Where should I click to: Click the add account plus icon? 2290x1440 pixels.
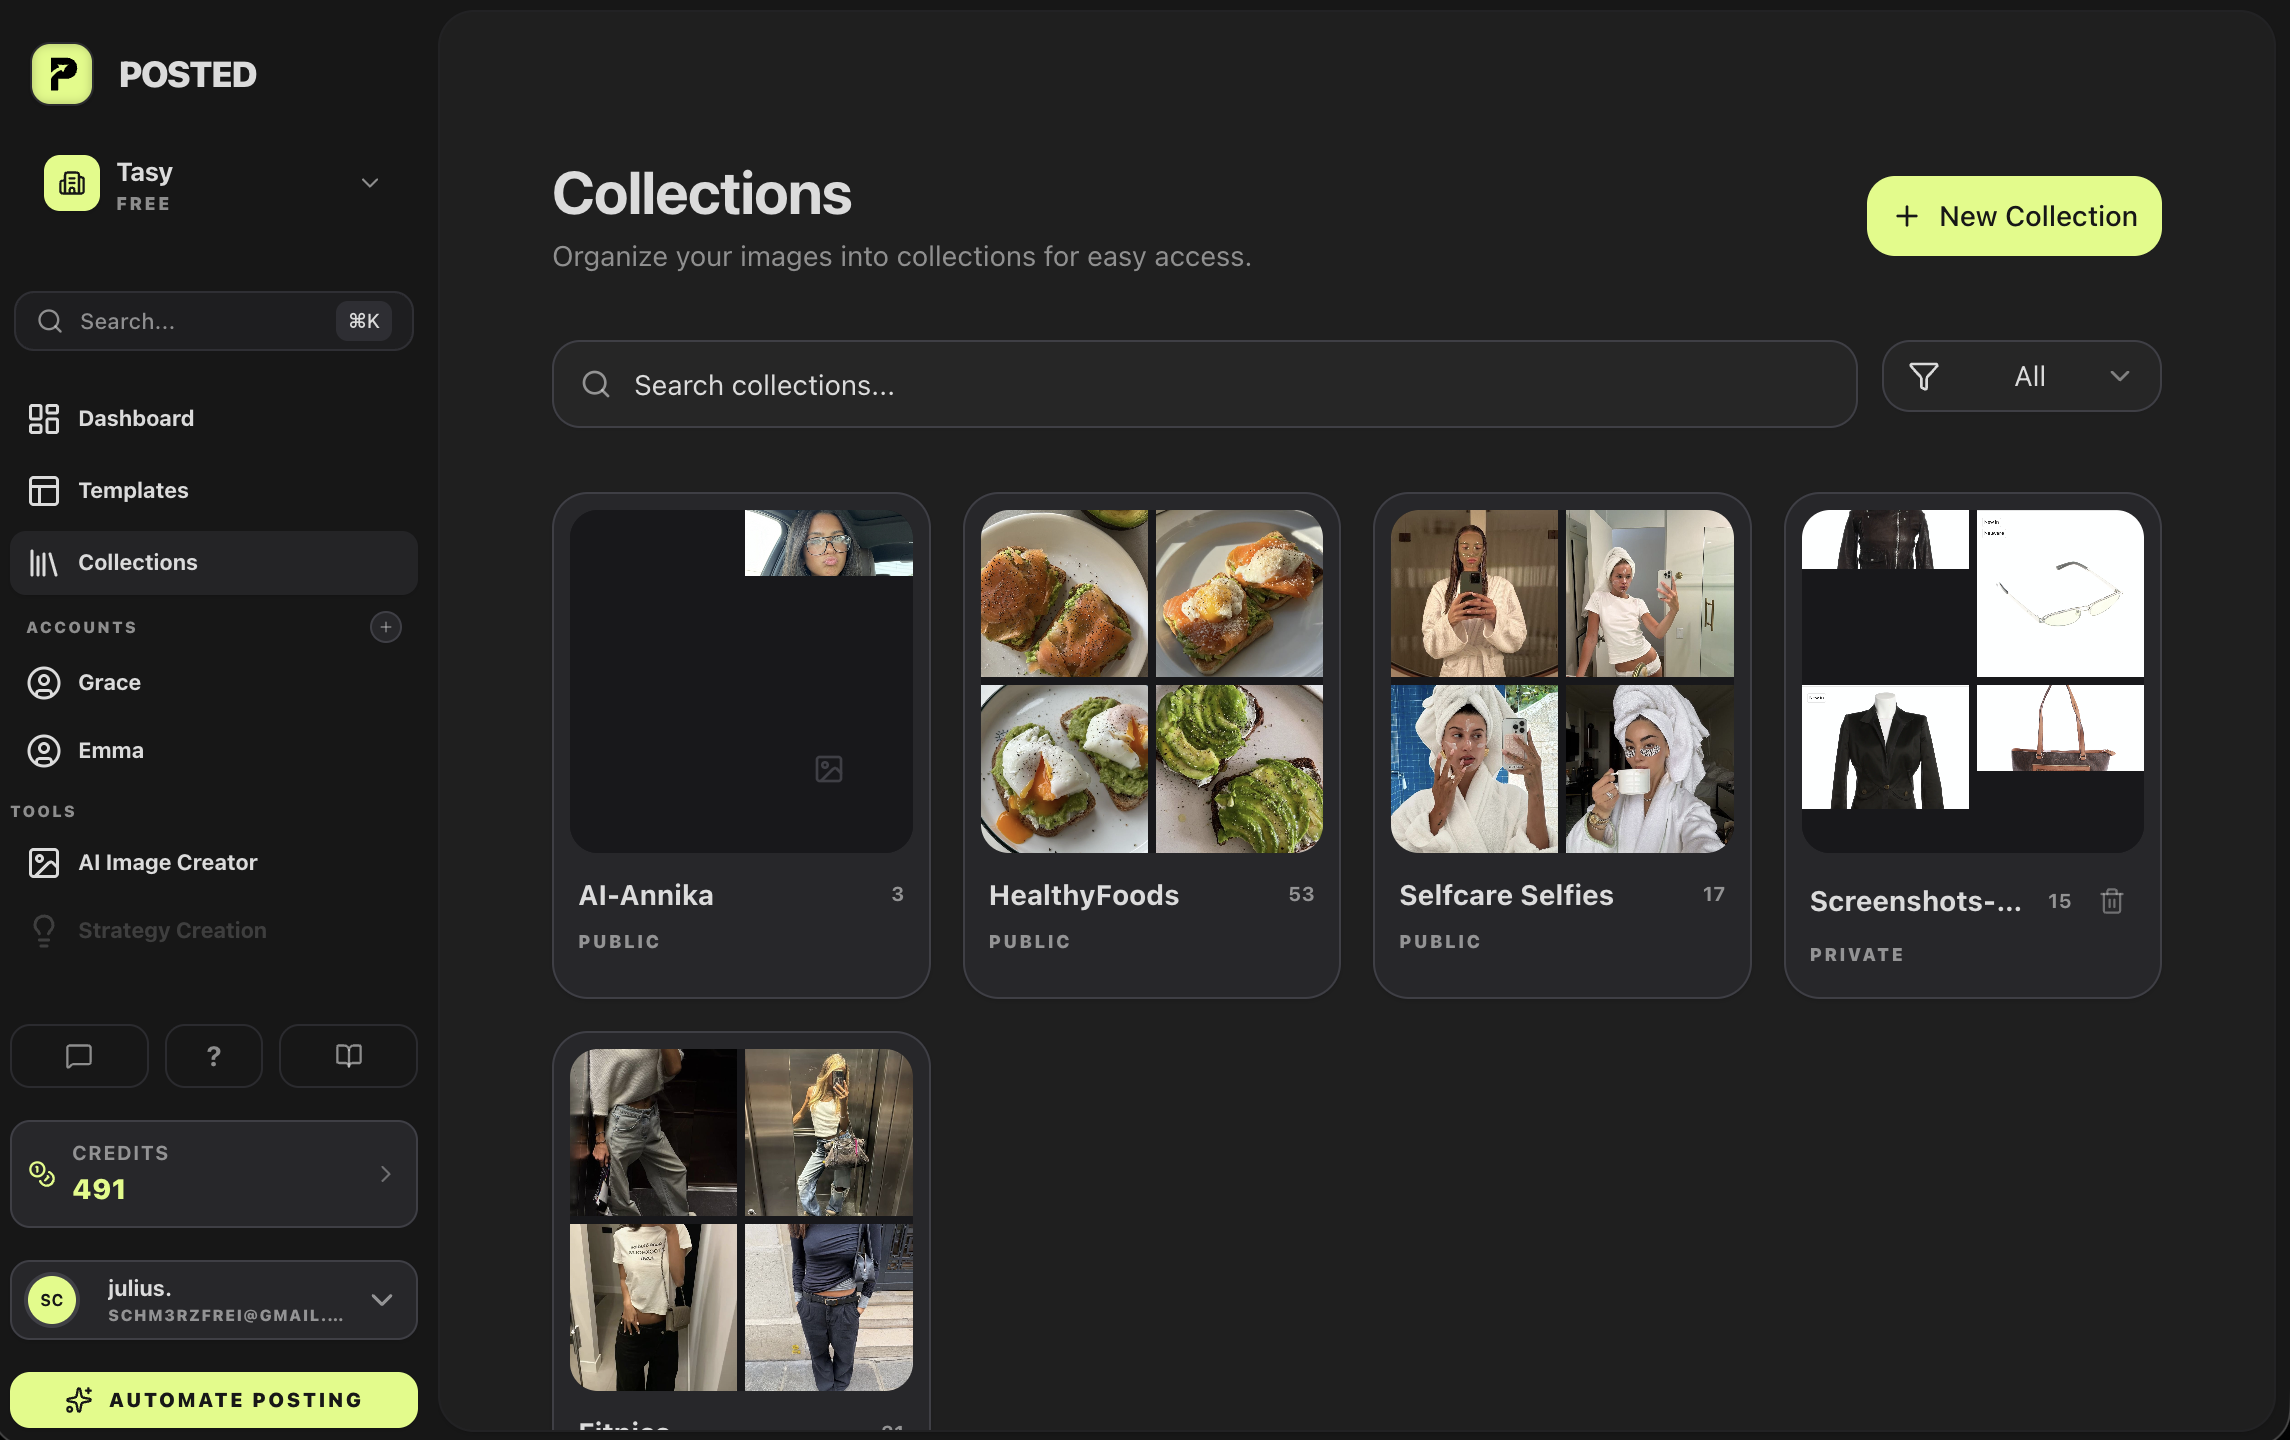(x=385, y=627)
